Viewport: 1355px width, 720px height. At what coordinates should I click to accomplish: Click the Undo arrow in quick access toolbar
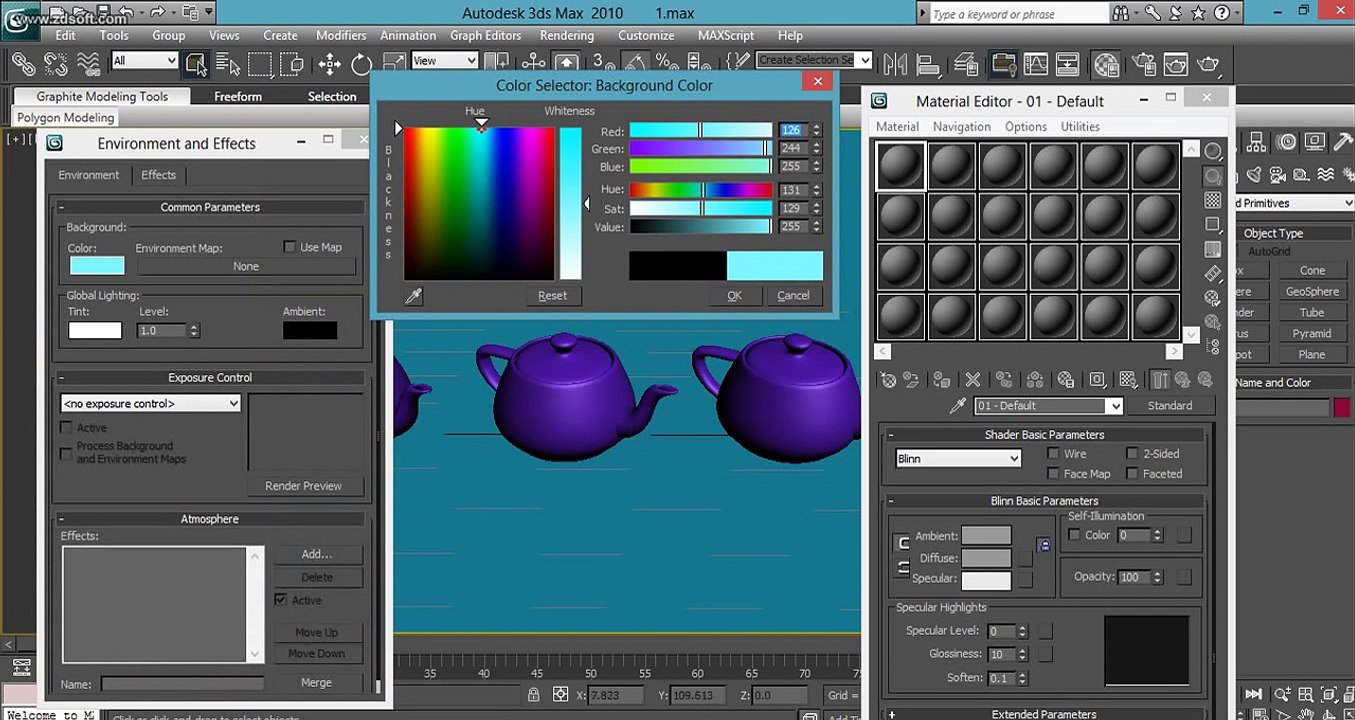pyautogui.click(x=128, y=13)
